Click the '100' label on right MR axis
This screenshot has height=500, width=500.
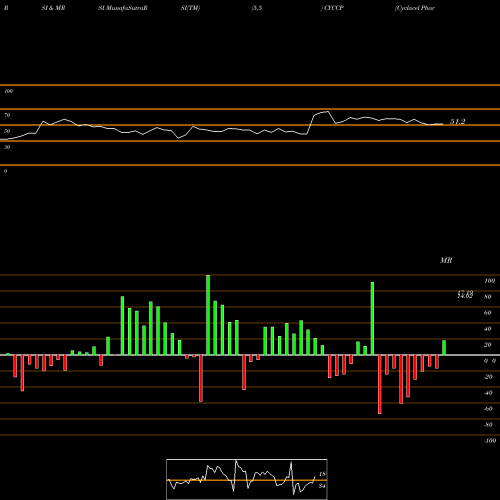point(489,281)
